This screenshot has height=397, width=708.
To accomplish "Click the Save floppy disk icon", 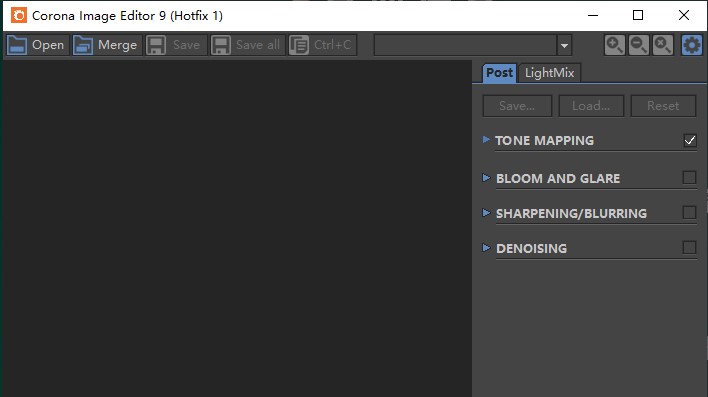I will (156, 45).
